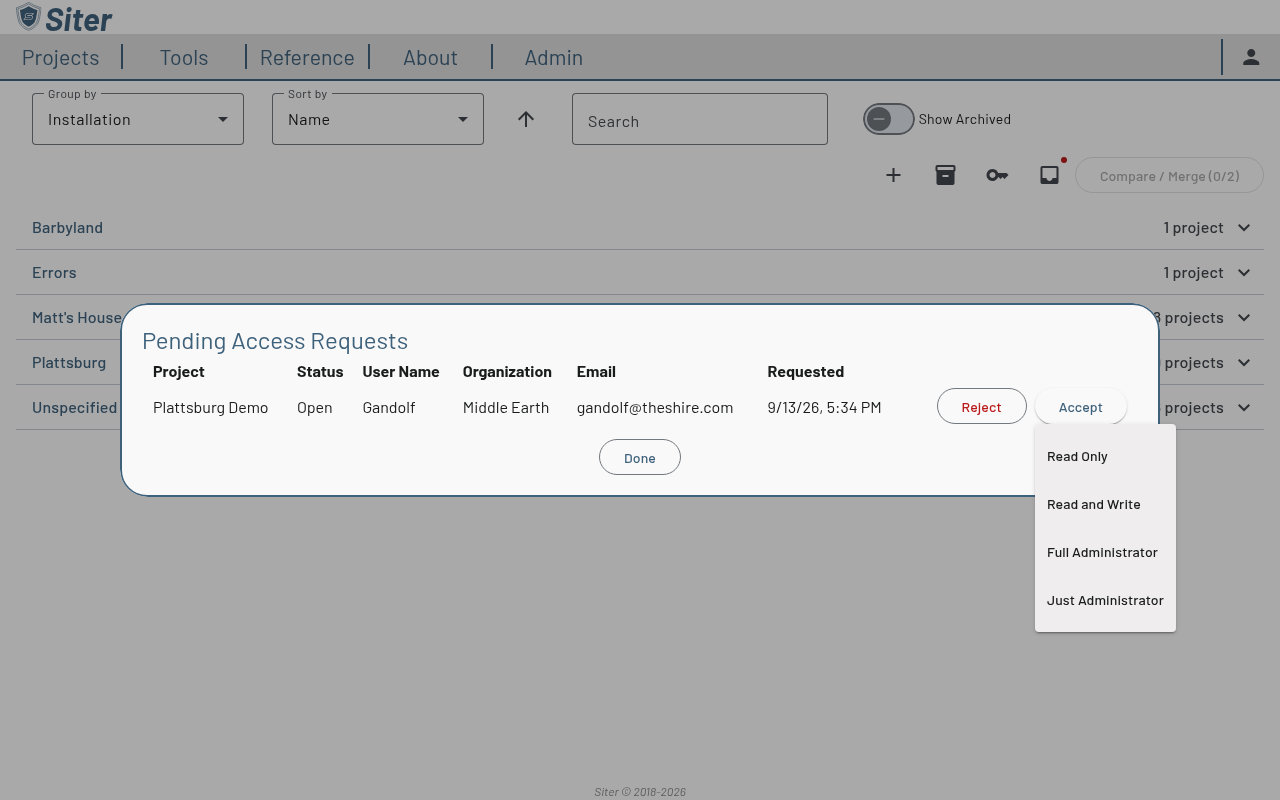Viewport: 1280px width, 800px height.
Task: Open the Sort by Name dropdown
Action: pyautogui.click(x=378, y=119)
